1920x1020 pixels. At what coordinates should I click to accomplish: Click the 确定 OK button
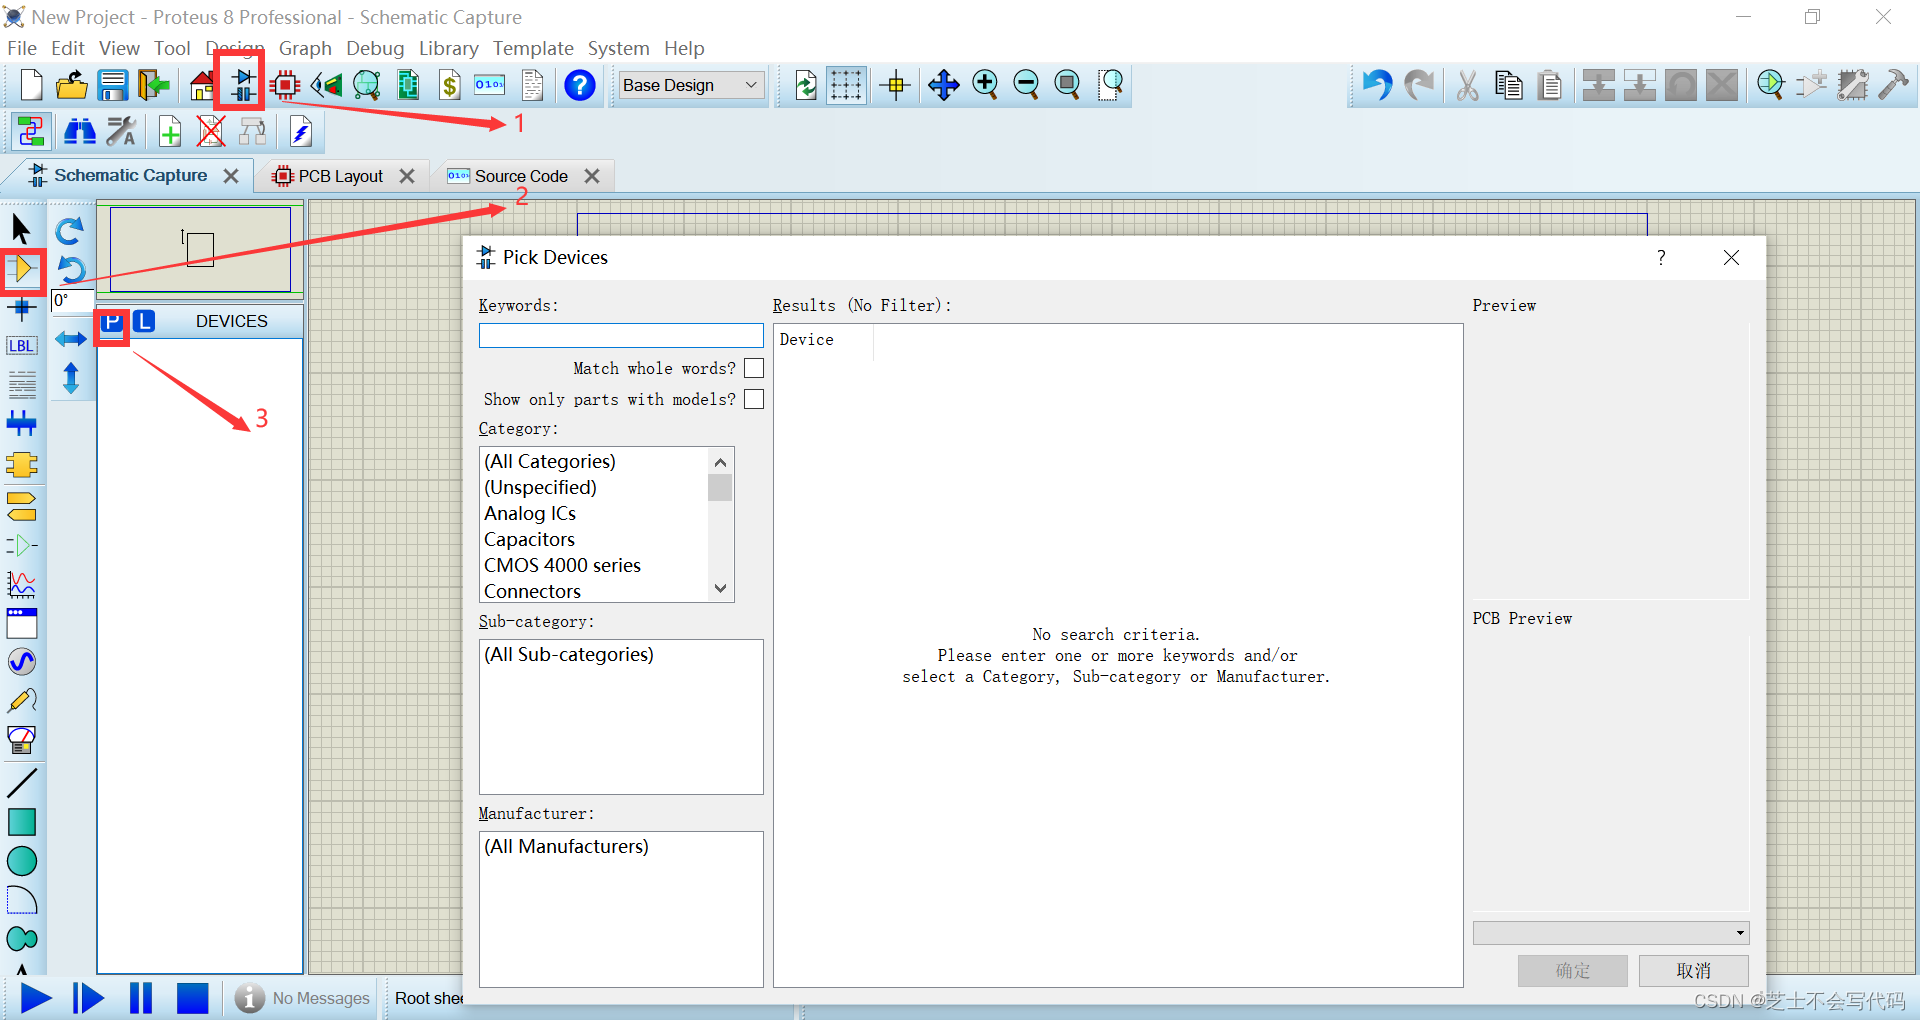(x=1572, y=971)
